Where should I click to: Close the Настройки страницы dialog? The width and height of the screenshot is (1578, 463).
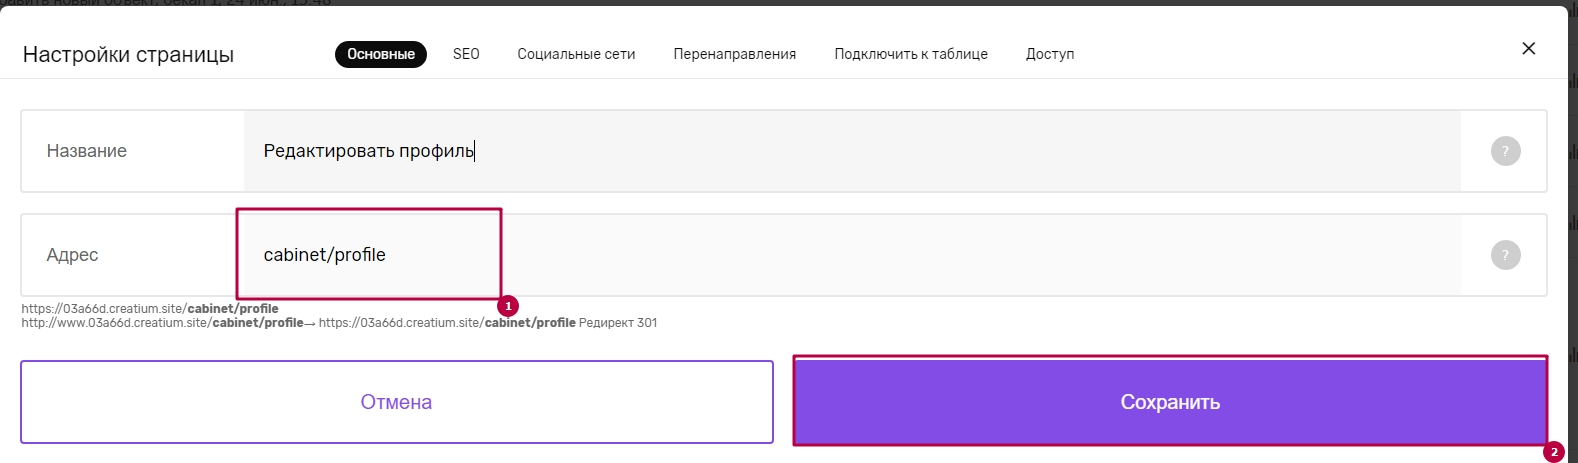pyautogui.click(x=1528, y=48)
